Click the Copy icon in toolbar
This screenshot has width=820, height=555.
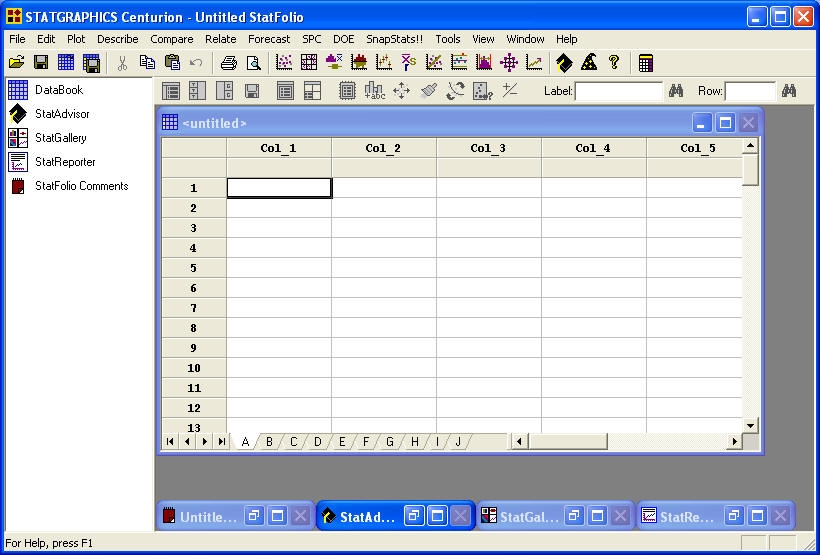[x=147, y=63]
